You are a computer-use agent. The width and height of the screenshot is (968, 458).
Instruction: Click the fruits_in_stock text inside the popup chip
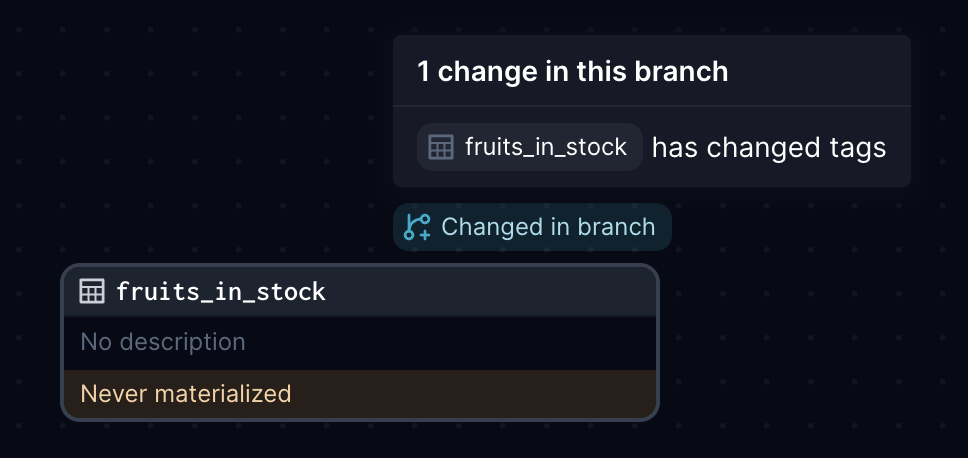(x=546, y=148)
